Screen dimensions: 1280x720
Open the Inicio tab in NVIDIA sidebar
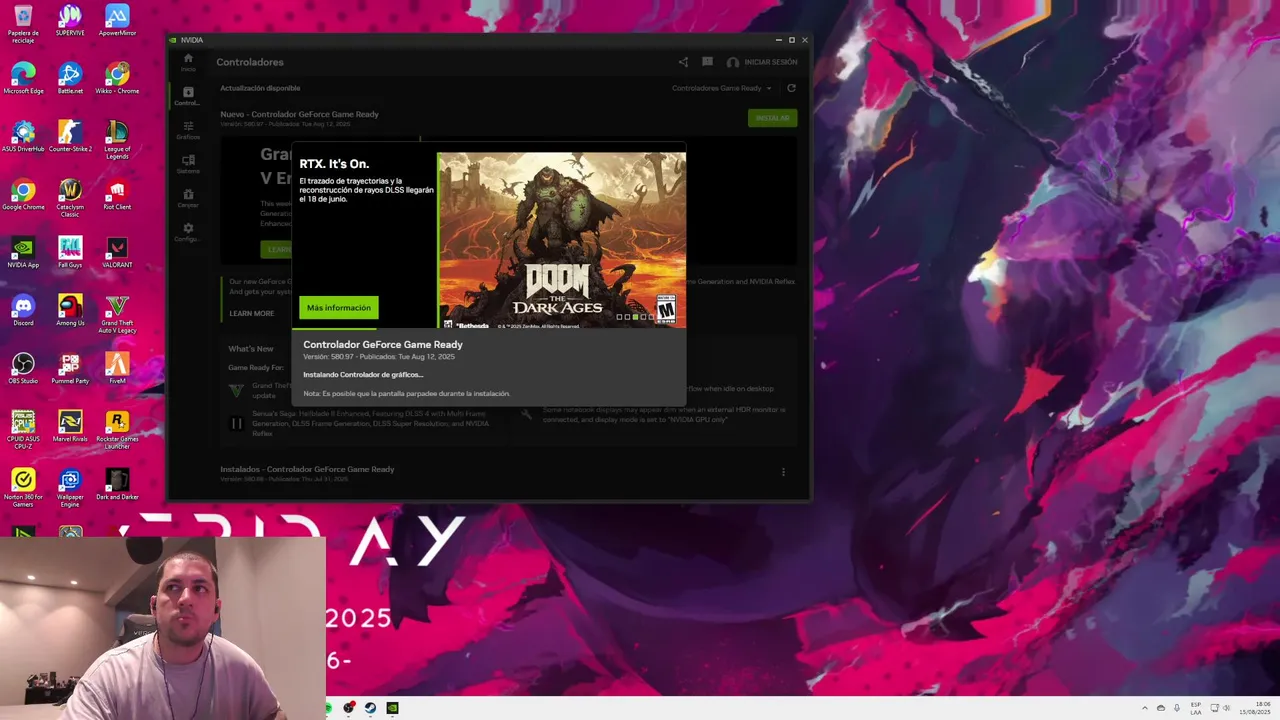[x=188, y=62]
